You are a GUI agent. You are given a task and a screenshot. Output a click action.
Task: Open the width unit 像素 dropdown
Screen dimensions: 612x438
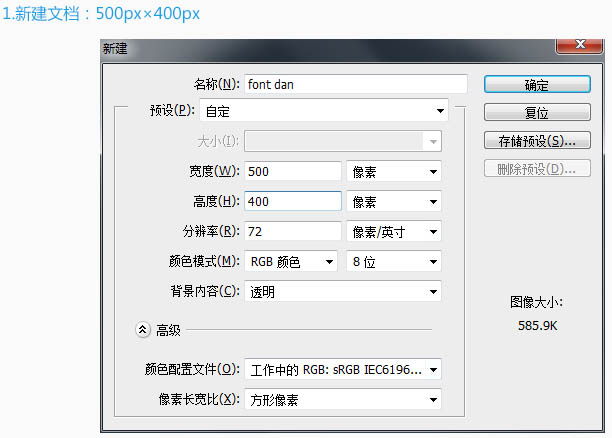pyautogui.click(x=394, y=171)
